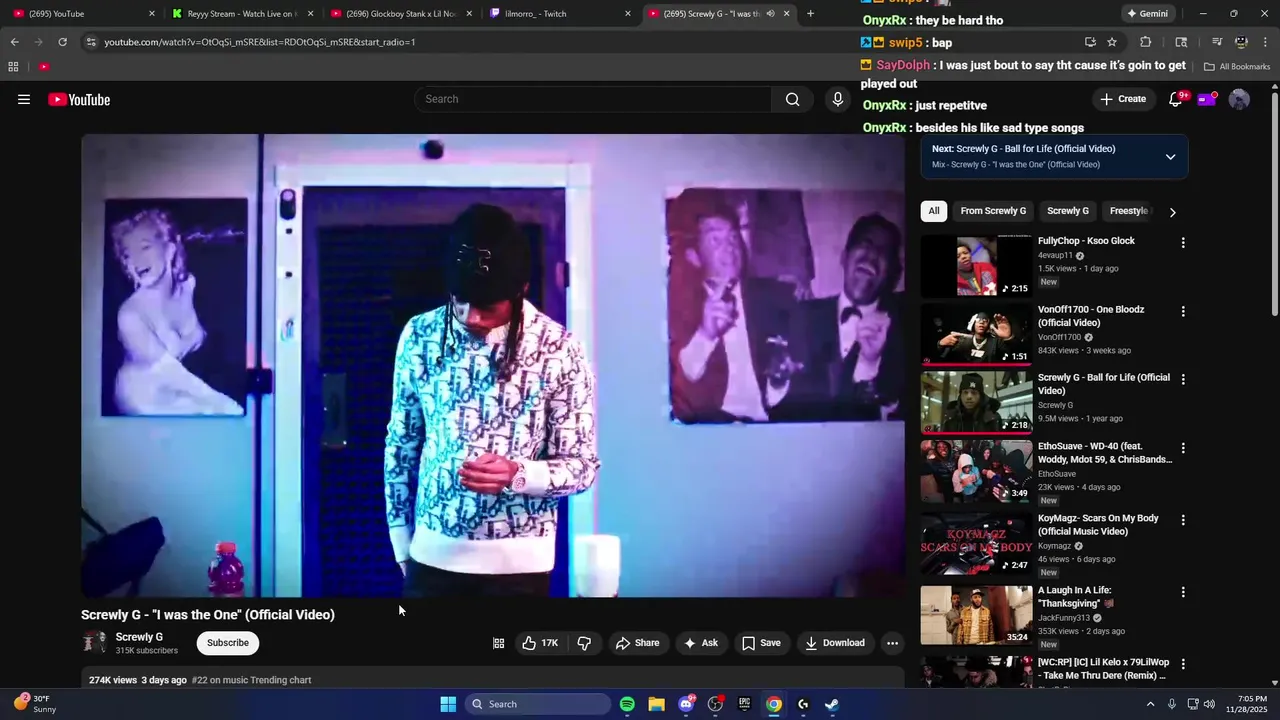1280x720 pixels.
Task: Open the Create menu
Action: point(1123,99)
